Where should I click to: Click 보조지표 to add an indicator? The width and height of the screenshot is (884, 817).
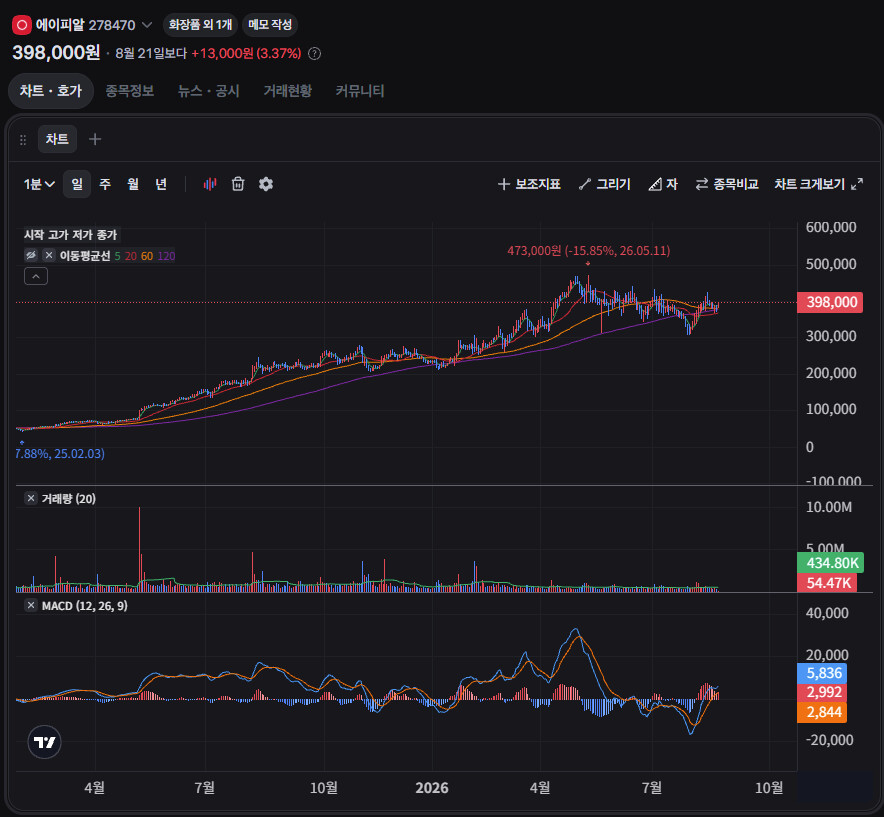pos(529,184)
